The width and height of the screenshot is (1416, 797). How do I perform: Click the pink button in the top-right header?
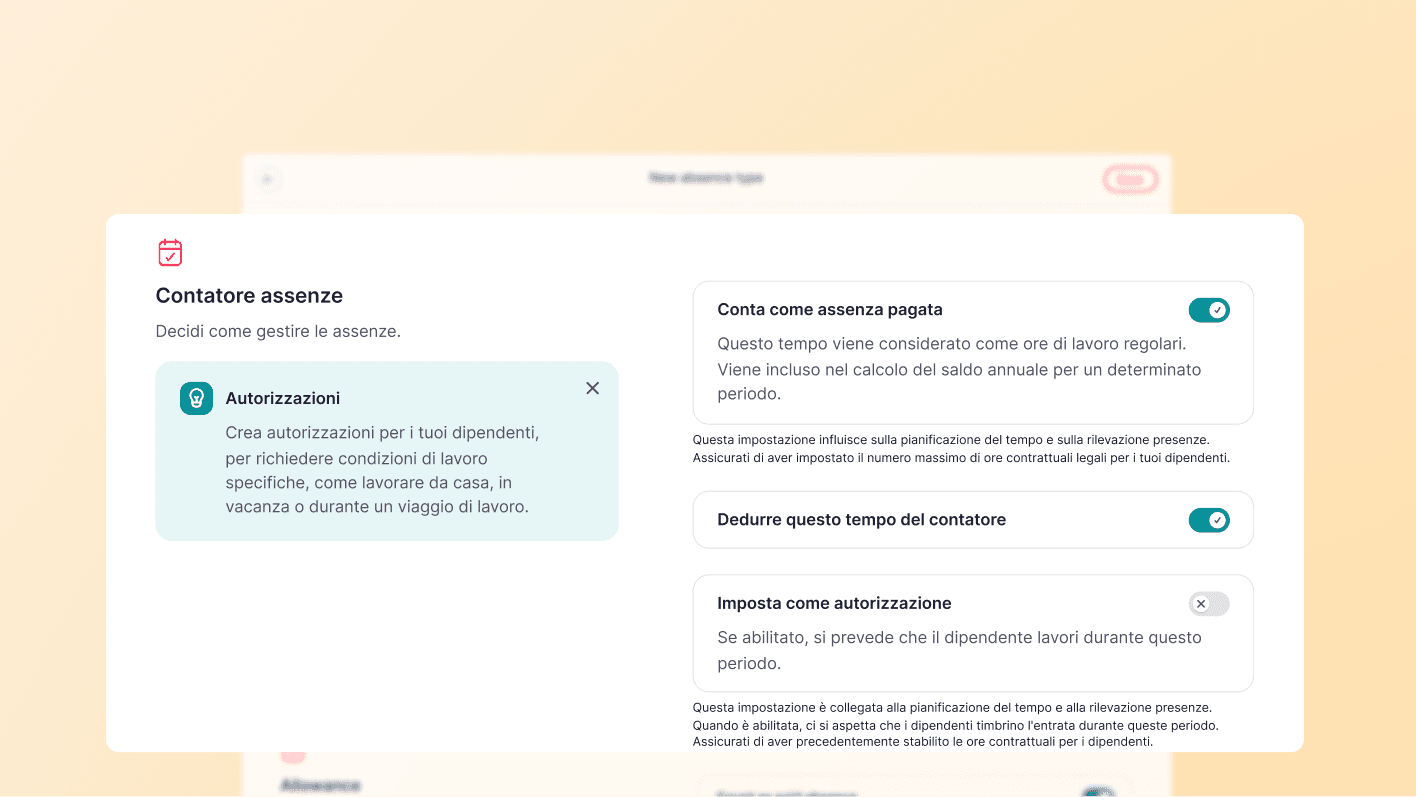(1130, 180)
